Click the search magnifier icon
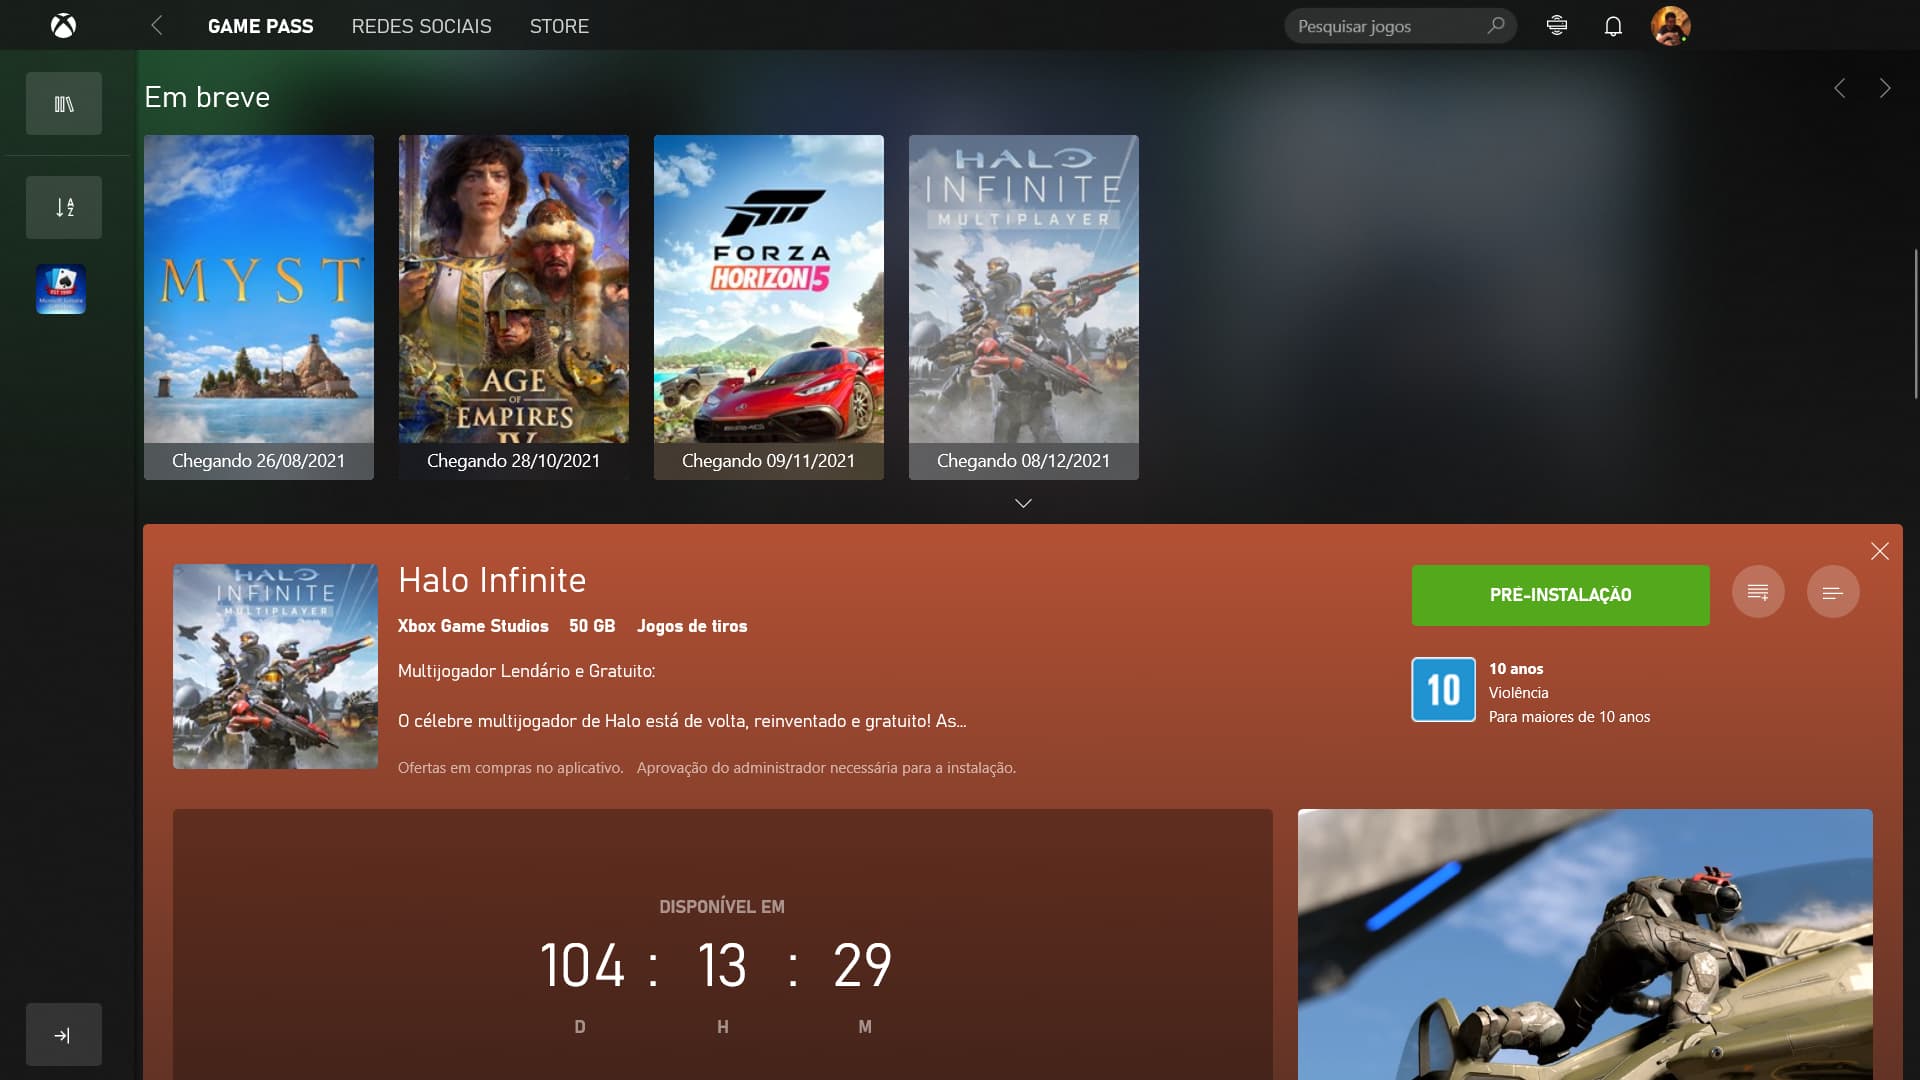The width and height of the screenshot is (1920, 1080). point(1495,26)
